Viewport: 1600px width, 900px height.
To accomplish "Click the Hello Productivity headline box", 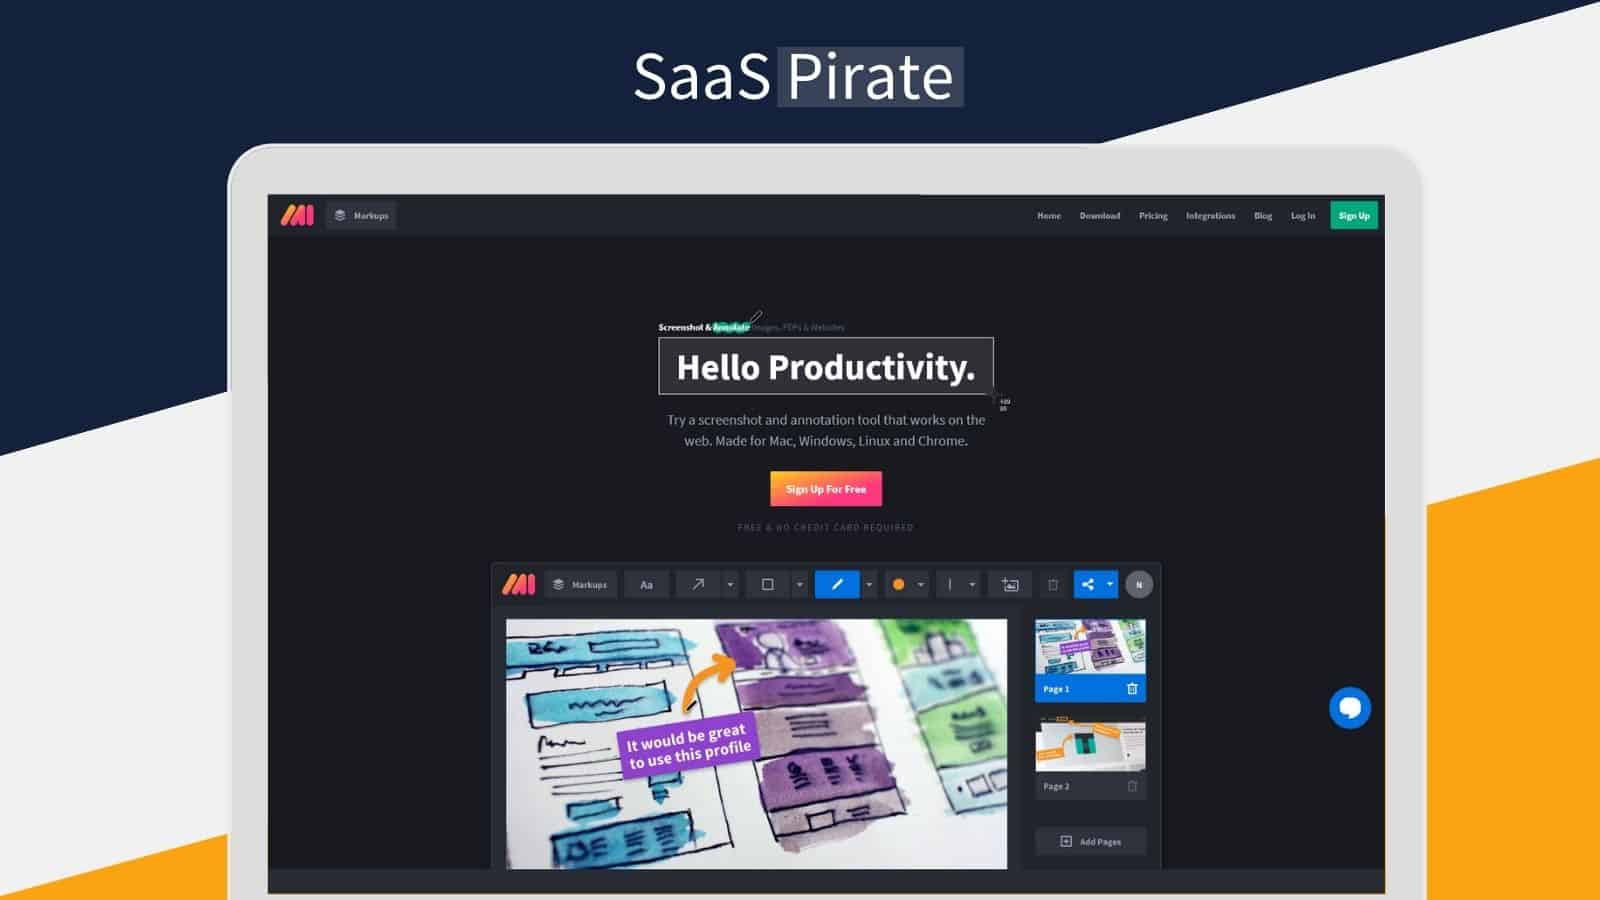I will [826, 367].
